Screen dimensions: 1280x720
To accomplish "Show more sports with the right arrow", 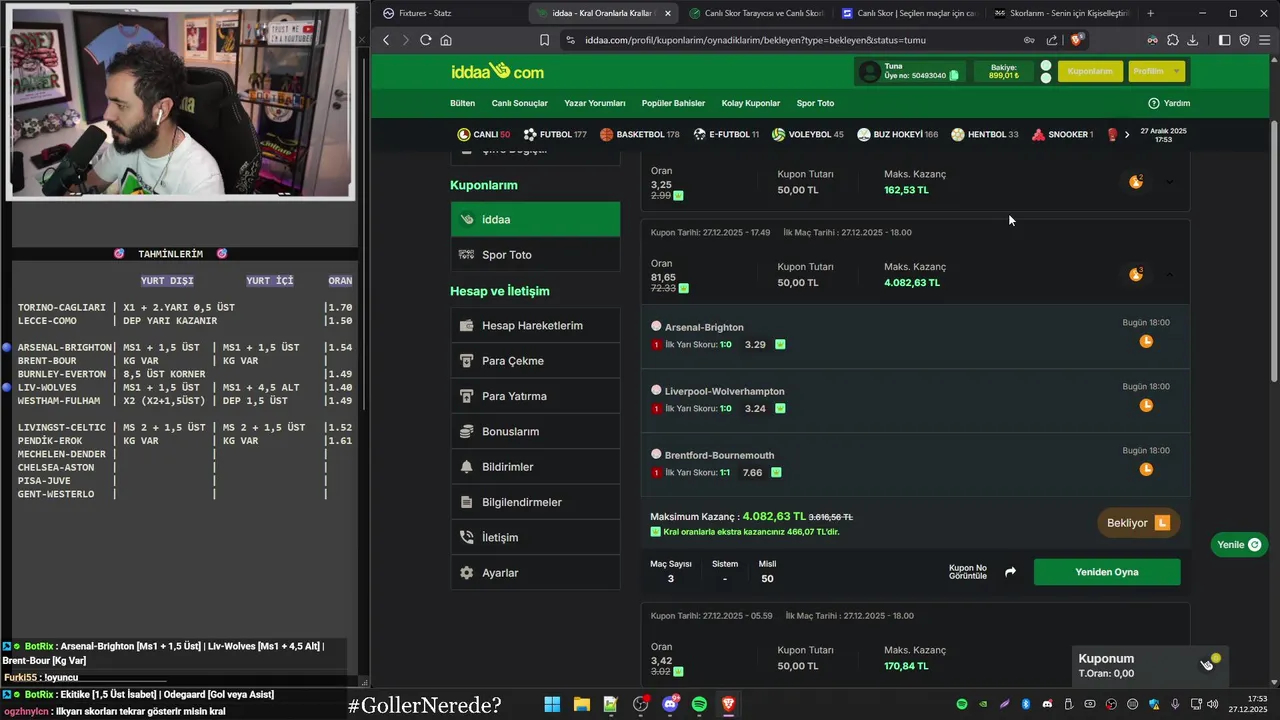I will (x=1127, y=134).
